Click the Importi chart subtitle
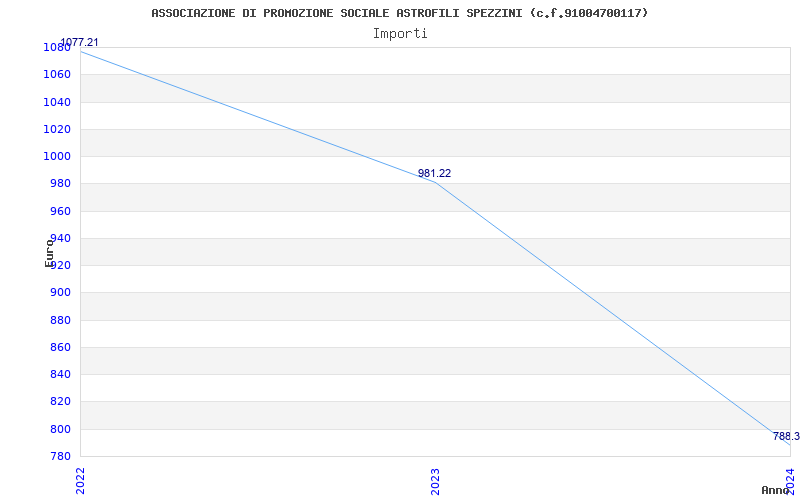Viewport: 800px width, 500px height. [x=400, y=34]
